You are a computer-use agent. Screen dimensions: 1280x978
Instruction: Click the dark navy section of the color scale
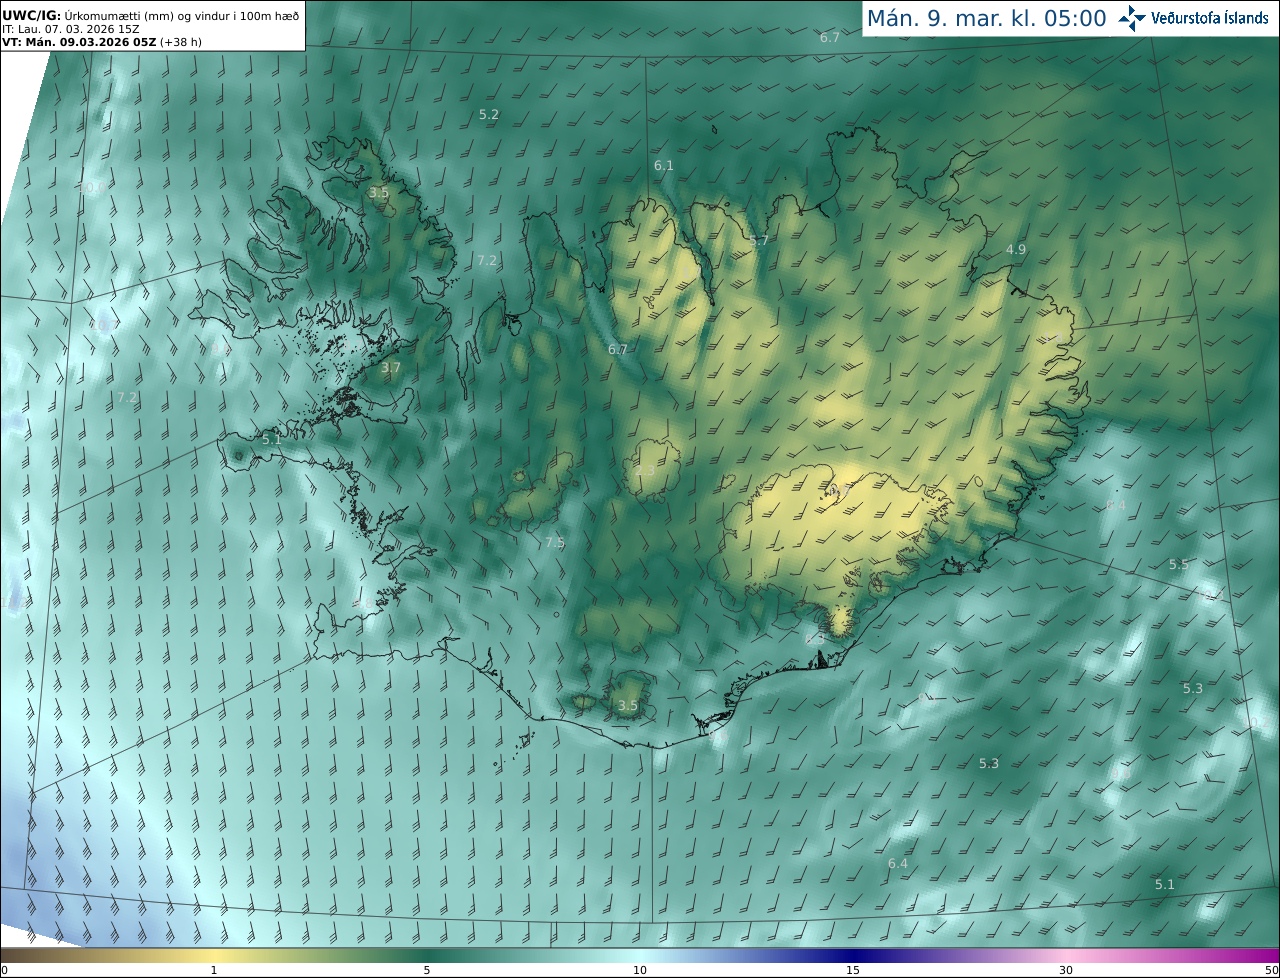[853, 955]
